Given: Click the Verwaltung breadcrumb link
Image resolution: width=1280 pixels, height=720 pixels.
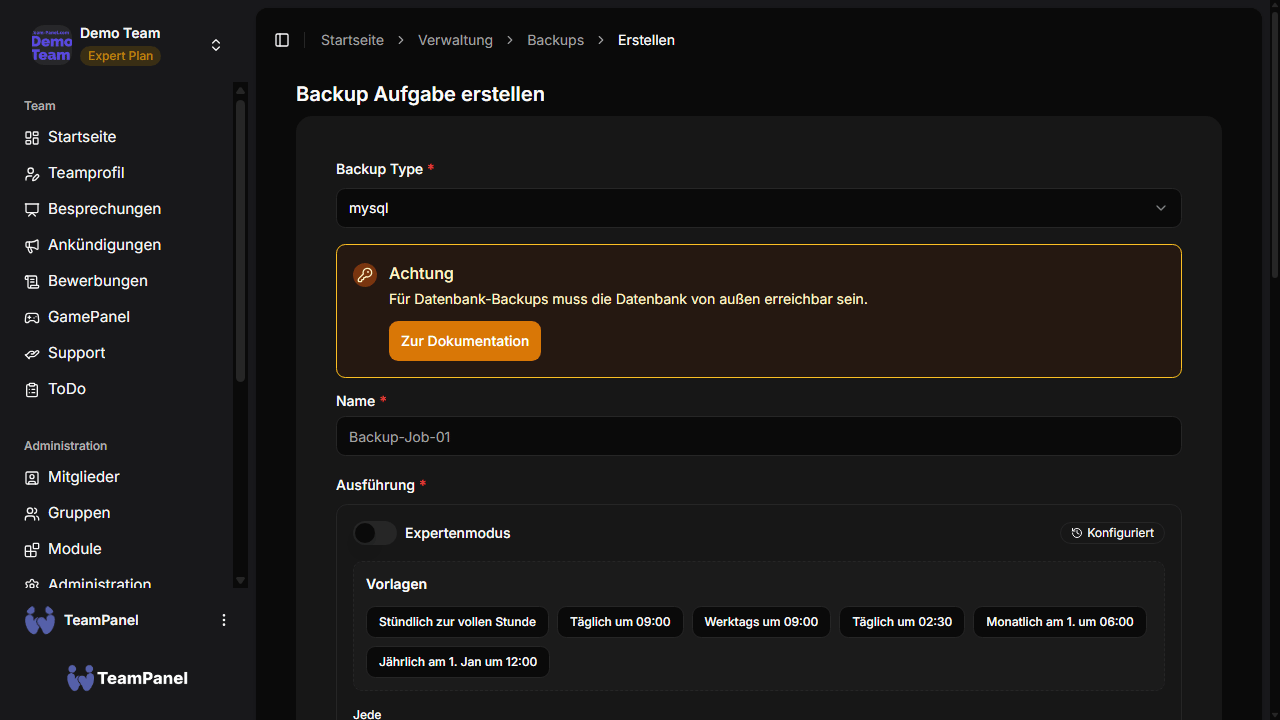Looking at the screenshot, I should [455, 40].
